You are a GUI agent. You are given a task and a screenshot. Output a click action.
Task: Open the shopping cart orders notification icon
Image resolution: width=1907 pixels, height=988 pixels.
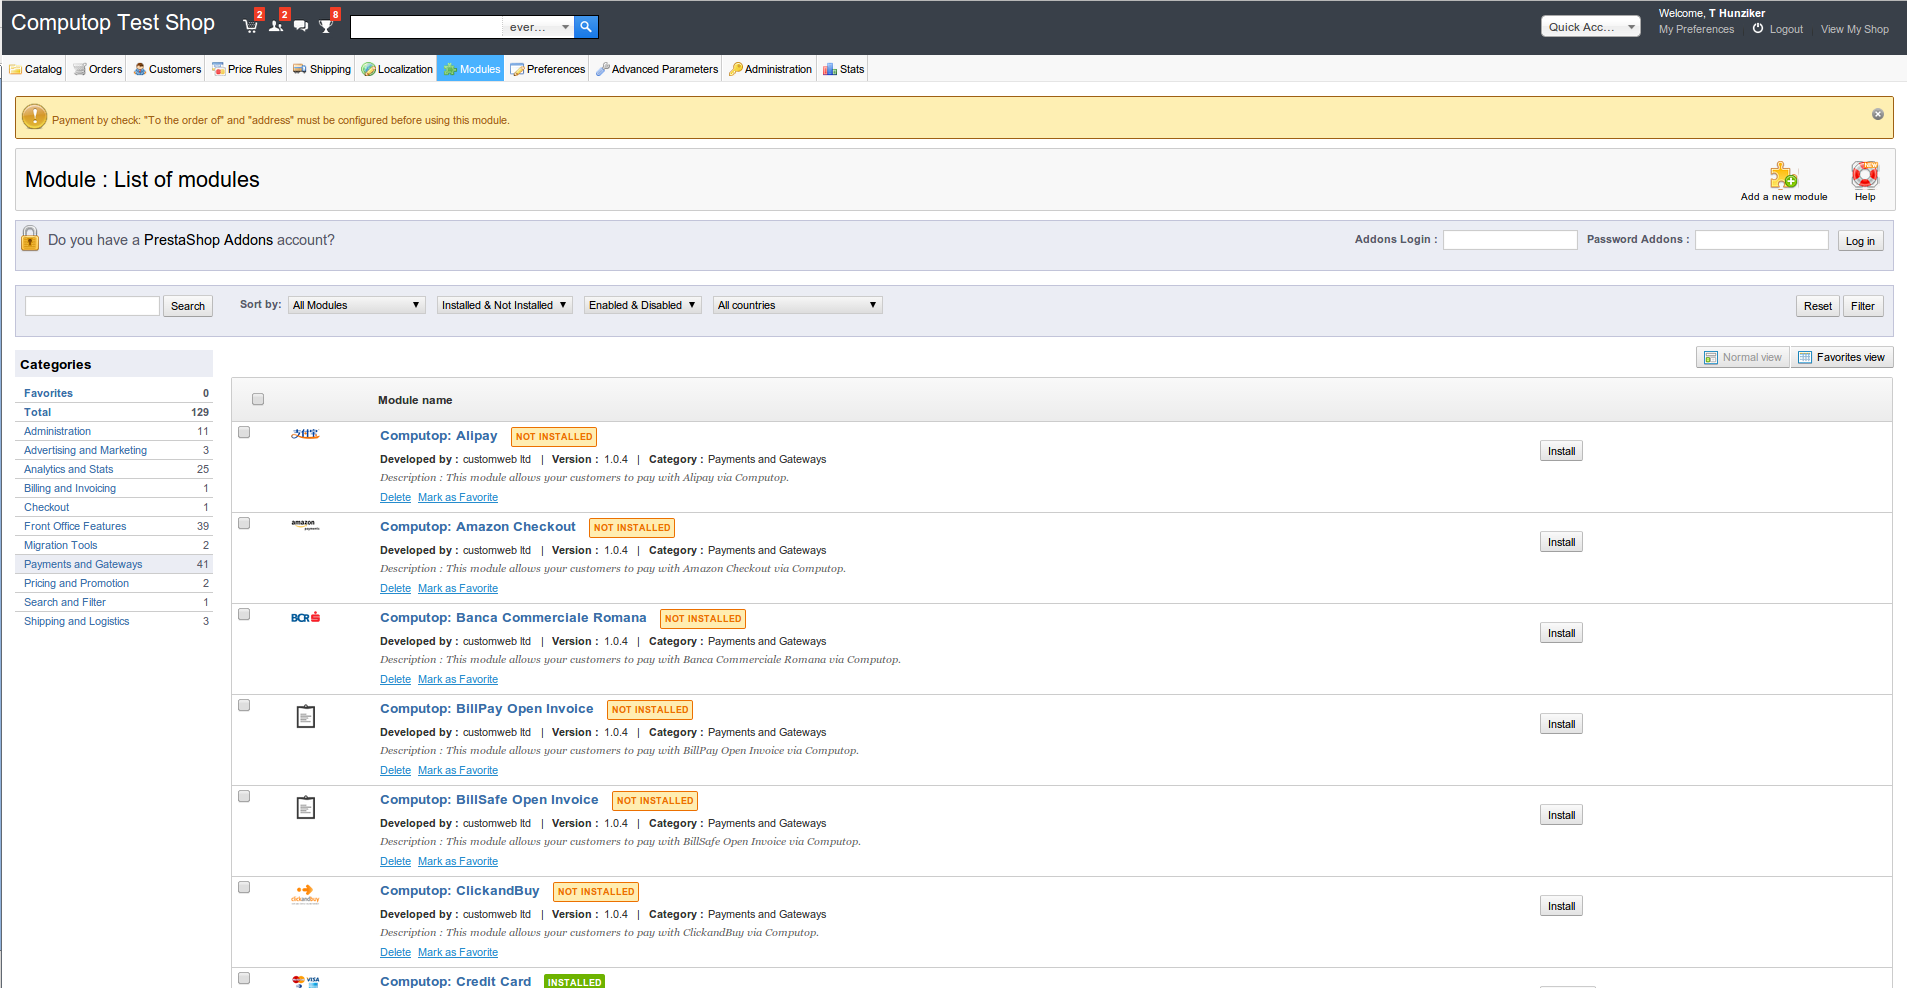(x=250, y=26)
